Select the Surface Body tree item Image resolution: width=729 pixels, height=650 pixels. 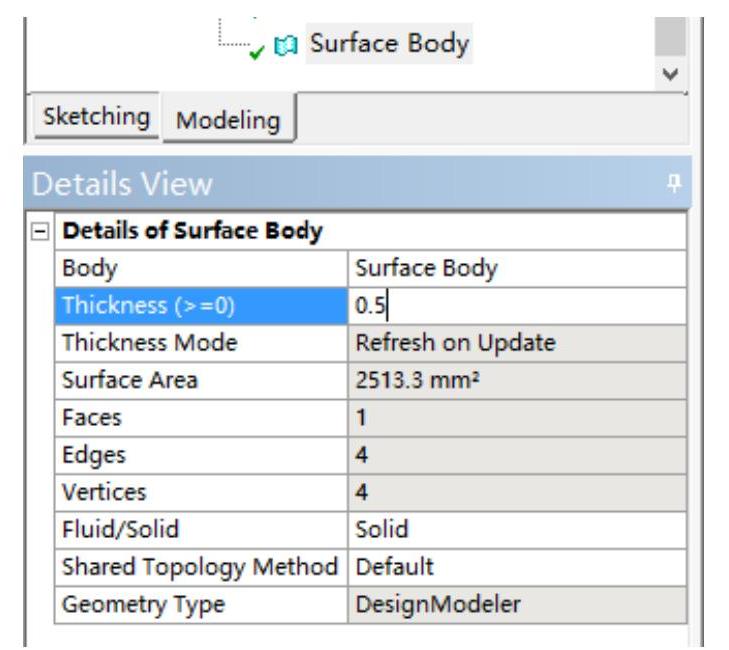tap(388, 45)
